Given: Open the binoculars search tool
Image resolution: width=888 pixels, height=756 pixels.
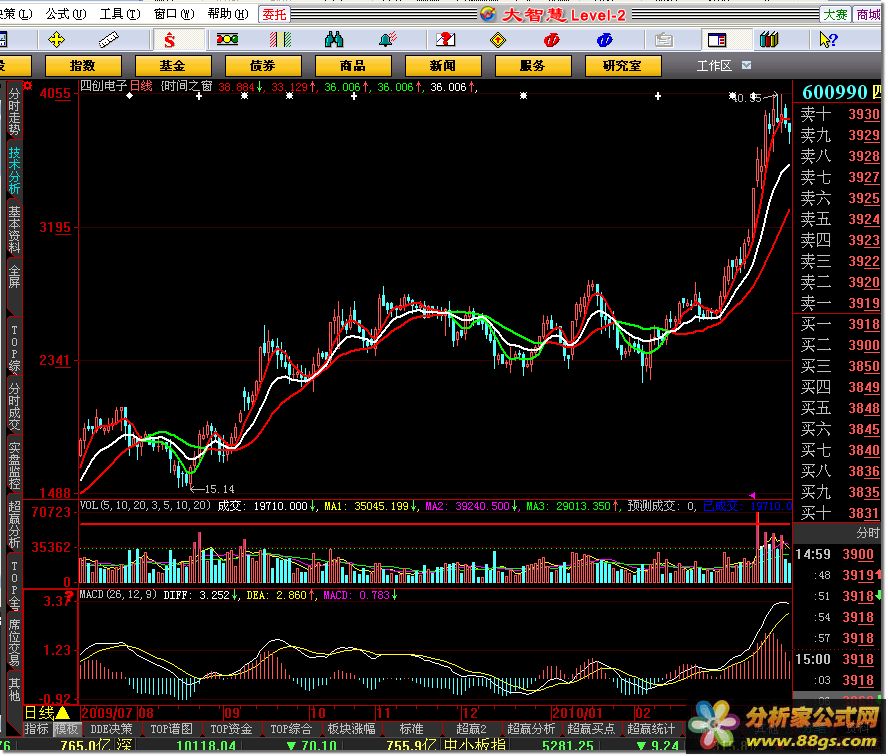Looking at the screenshot, I should pyautogui.click(x=334, y=40).
